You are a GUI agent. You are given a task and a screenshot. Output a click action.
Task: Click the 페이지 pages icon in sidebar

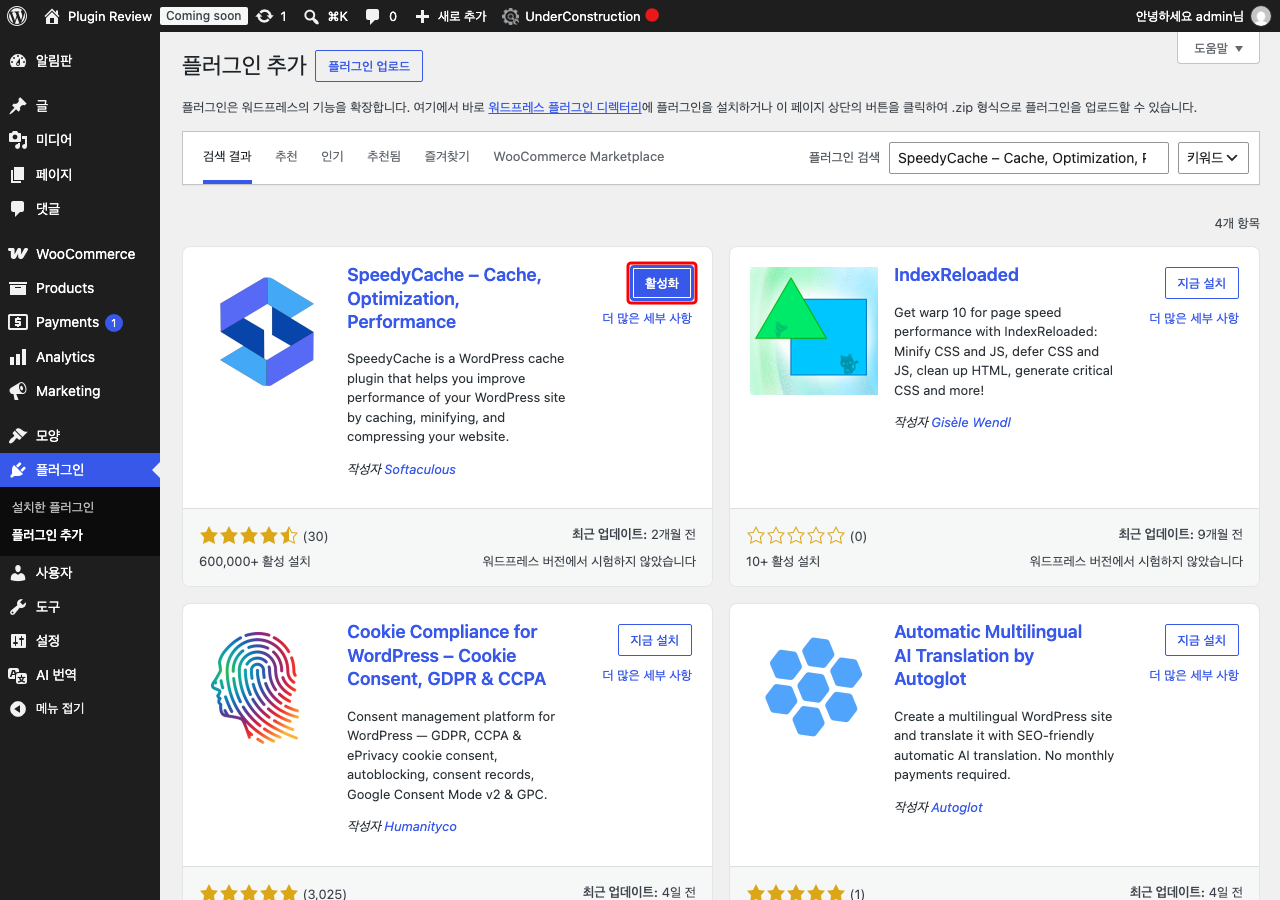click(18, 174)
